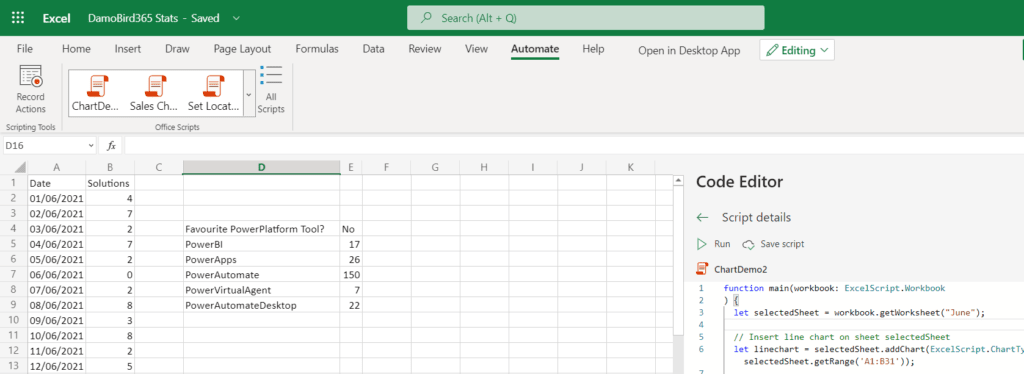This screenshot has width=1024, height=374.
Task: Switch to the Data tab
Action: [374, 49]
